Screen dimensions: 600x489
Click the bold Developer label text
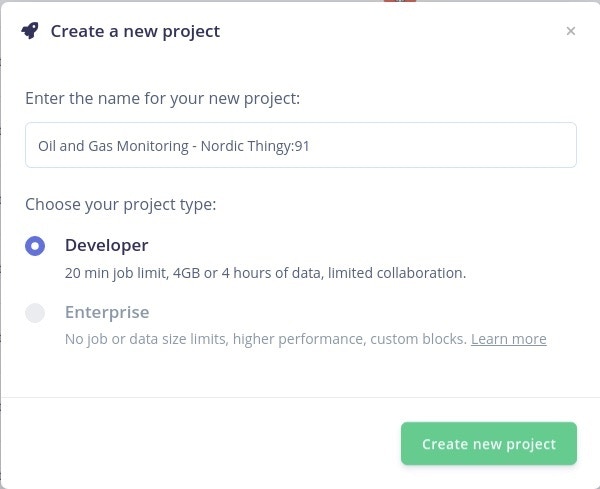(106, 245)
